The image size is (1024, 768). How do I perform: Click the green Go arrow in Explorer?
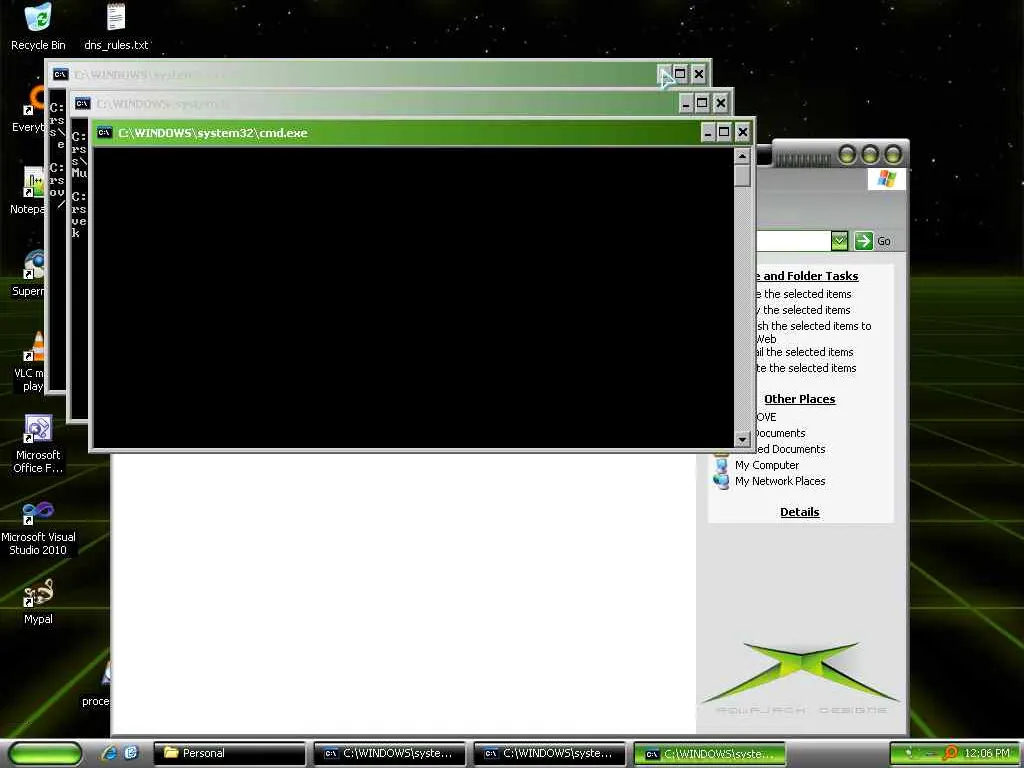[863, 241]
